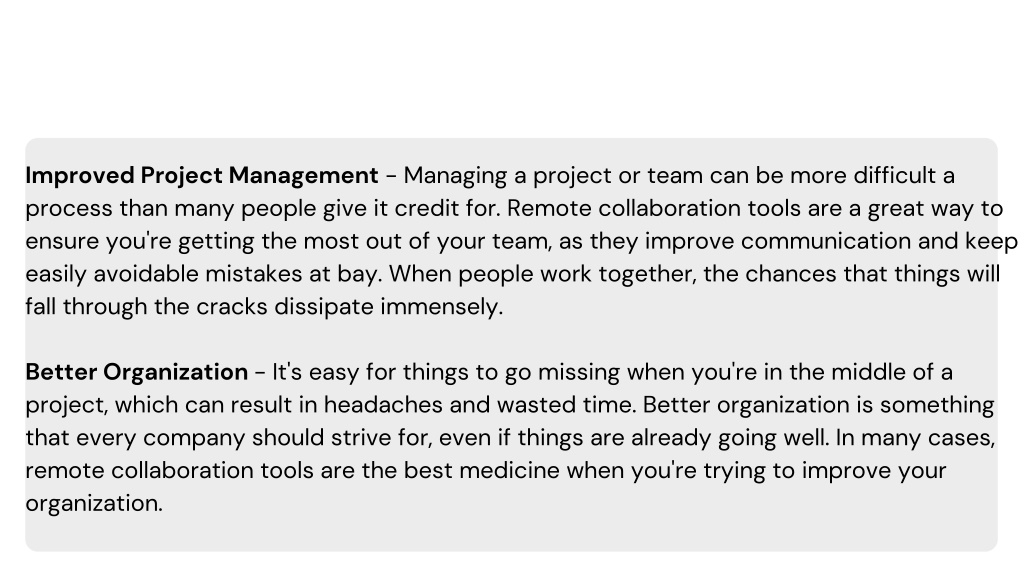
Task: Click the word 'ensure' starting third line
Action: tap(63, 242)
